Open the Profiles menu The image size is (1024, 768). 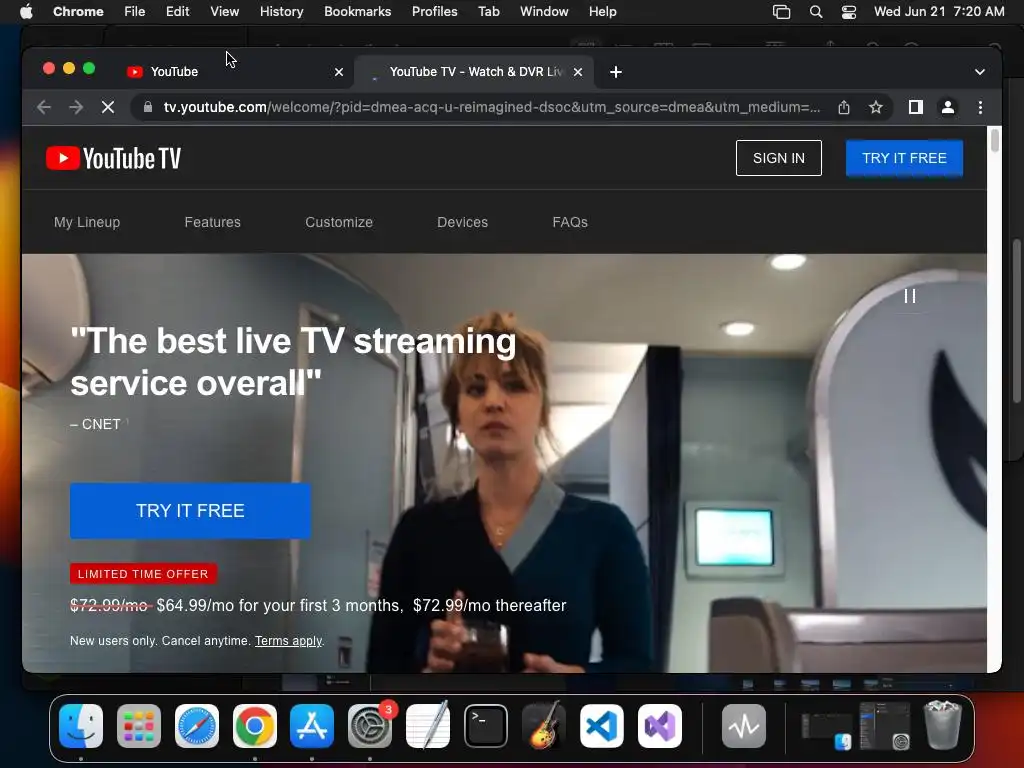(x=434, y=12)
